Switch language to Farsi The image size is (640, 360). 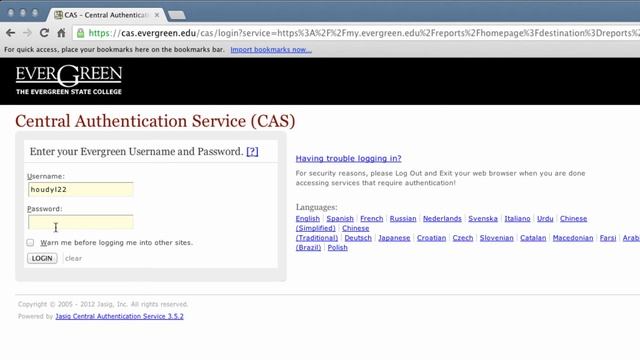point(608,238)
